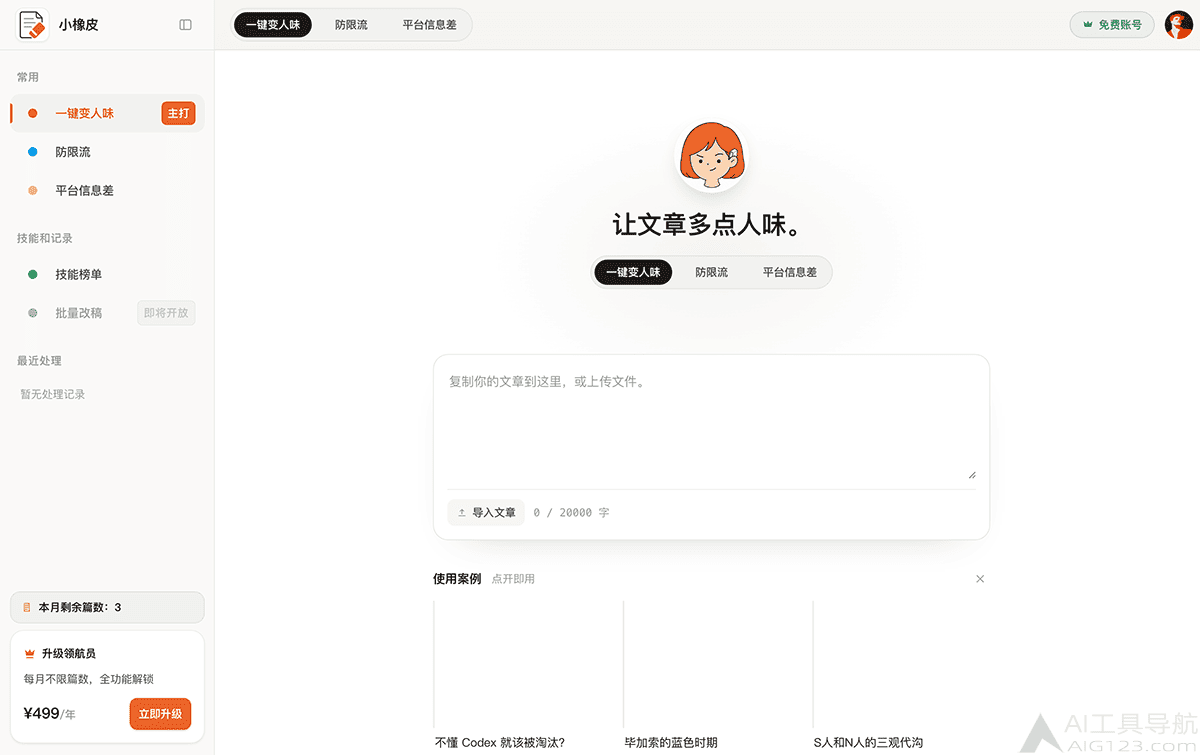Select 一键变人味 pill under the headline
Viewport: 1200px width, 755px height.
633,272
